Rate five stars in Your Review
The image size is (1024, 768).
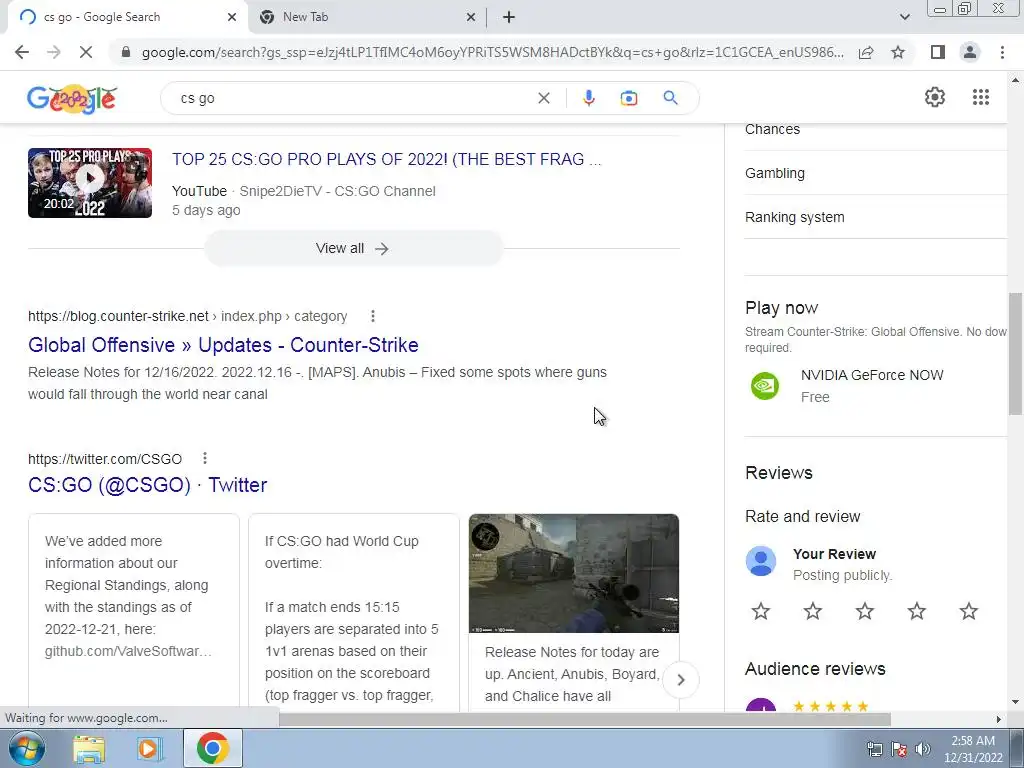tap(968, 611)
